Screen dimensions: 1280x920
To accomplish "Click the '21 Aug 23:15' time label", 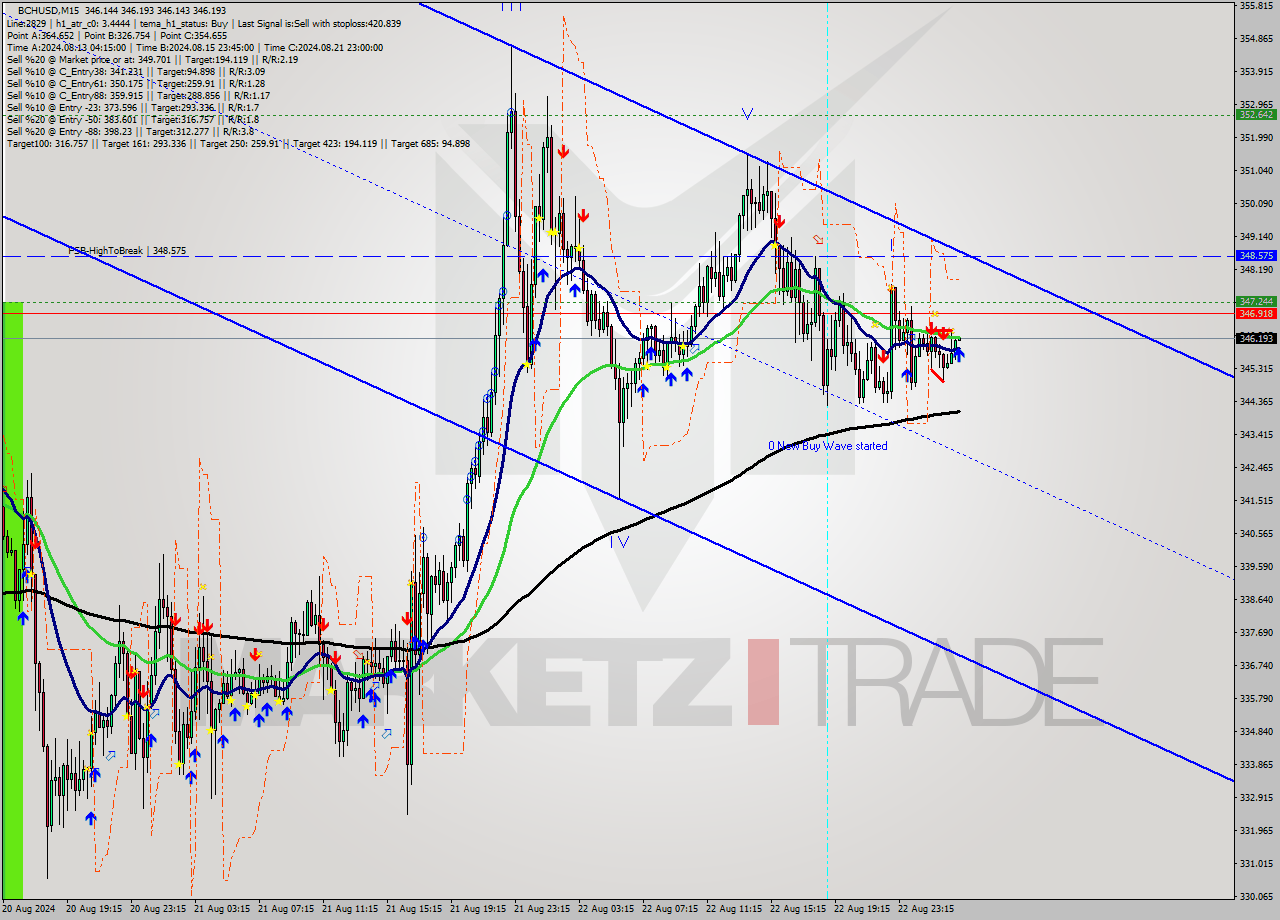I will [542, 909].
